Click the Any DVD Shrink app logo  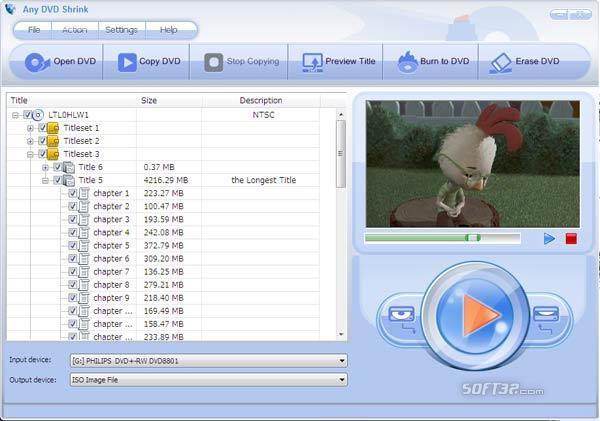tap(10, 9)
